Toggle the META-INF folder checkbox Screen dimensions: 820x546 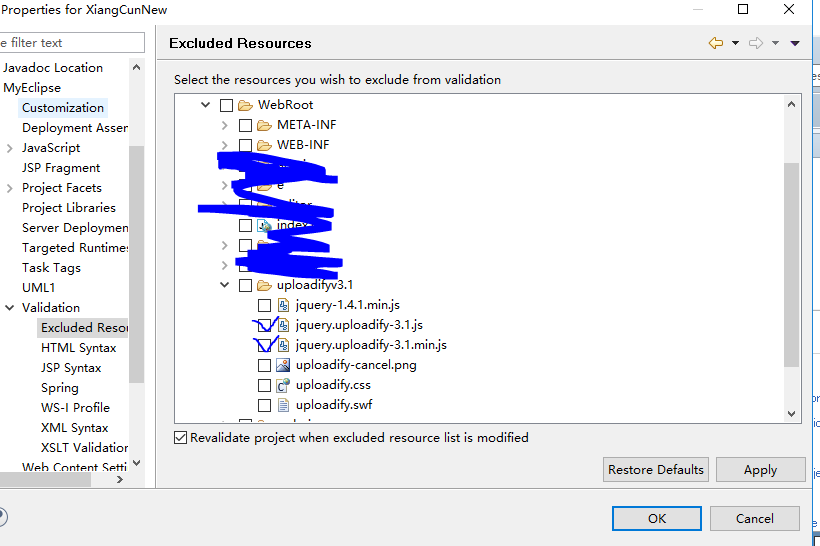(245, 126)
